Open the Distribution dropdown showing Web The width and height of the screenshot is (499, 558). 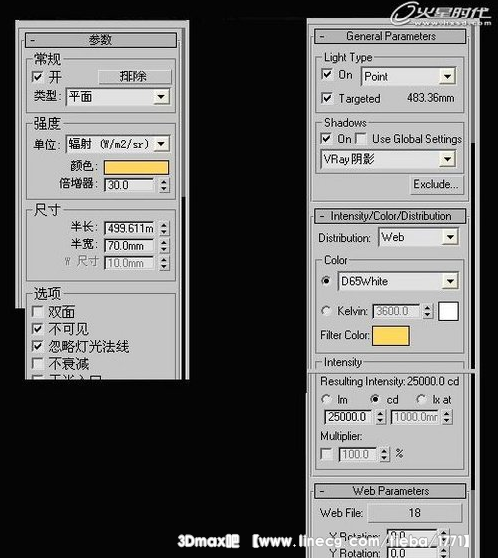(418, 237)
